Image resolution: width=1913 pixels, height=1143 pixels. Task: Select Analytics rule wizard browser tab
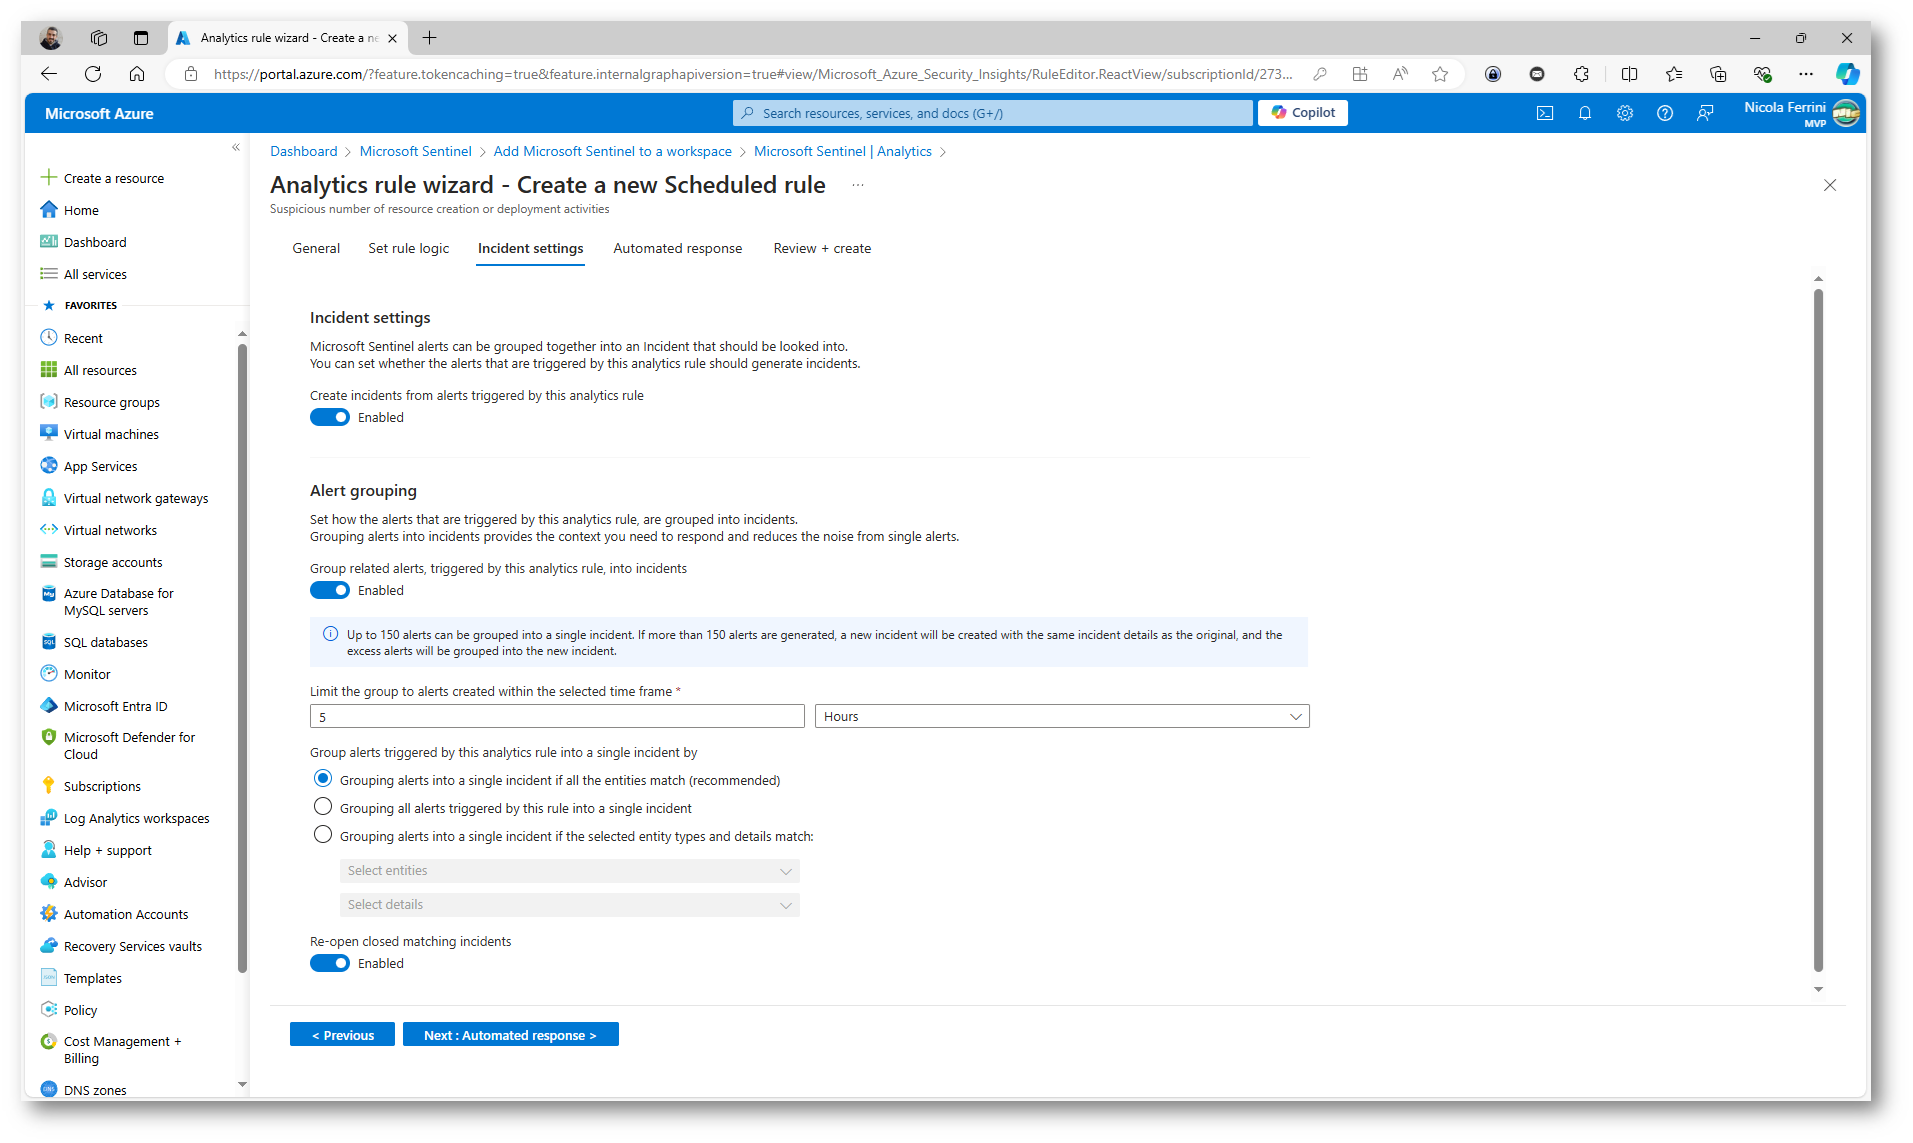coord(287,38)
